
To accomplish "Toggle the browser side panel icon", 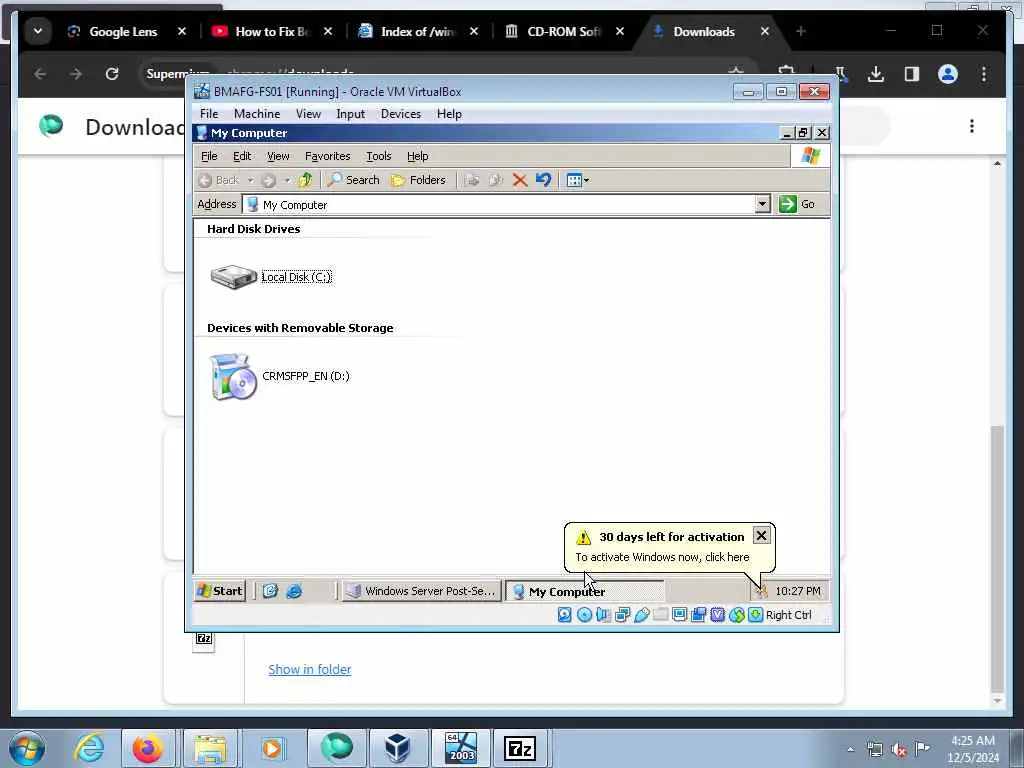I will point(912,74).
